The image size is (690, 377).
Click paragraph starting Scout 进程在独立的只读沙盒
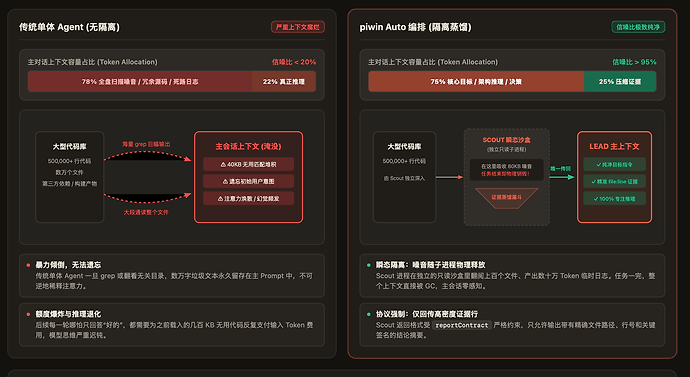tap(515, 281)
